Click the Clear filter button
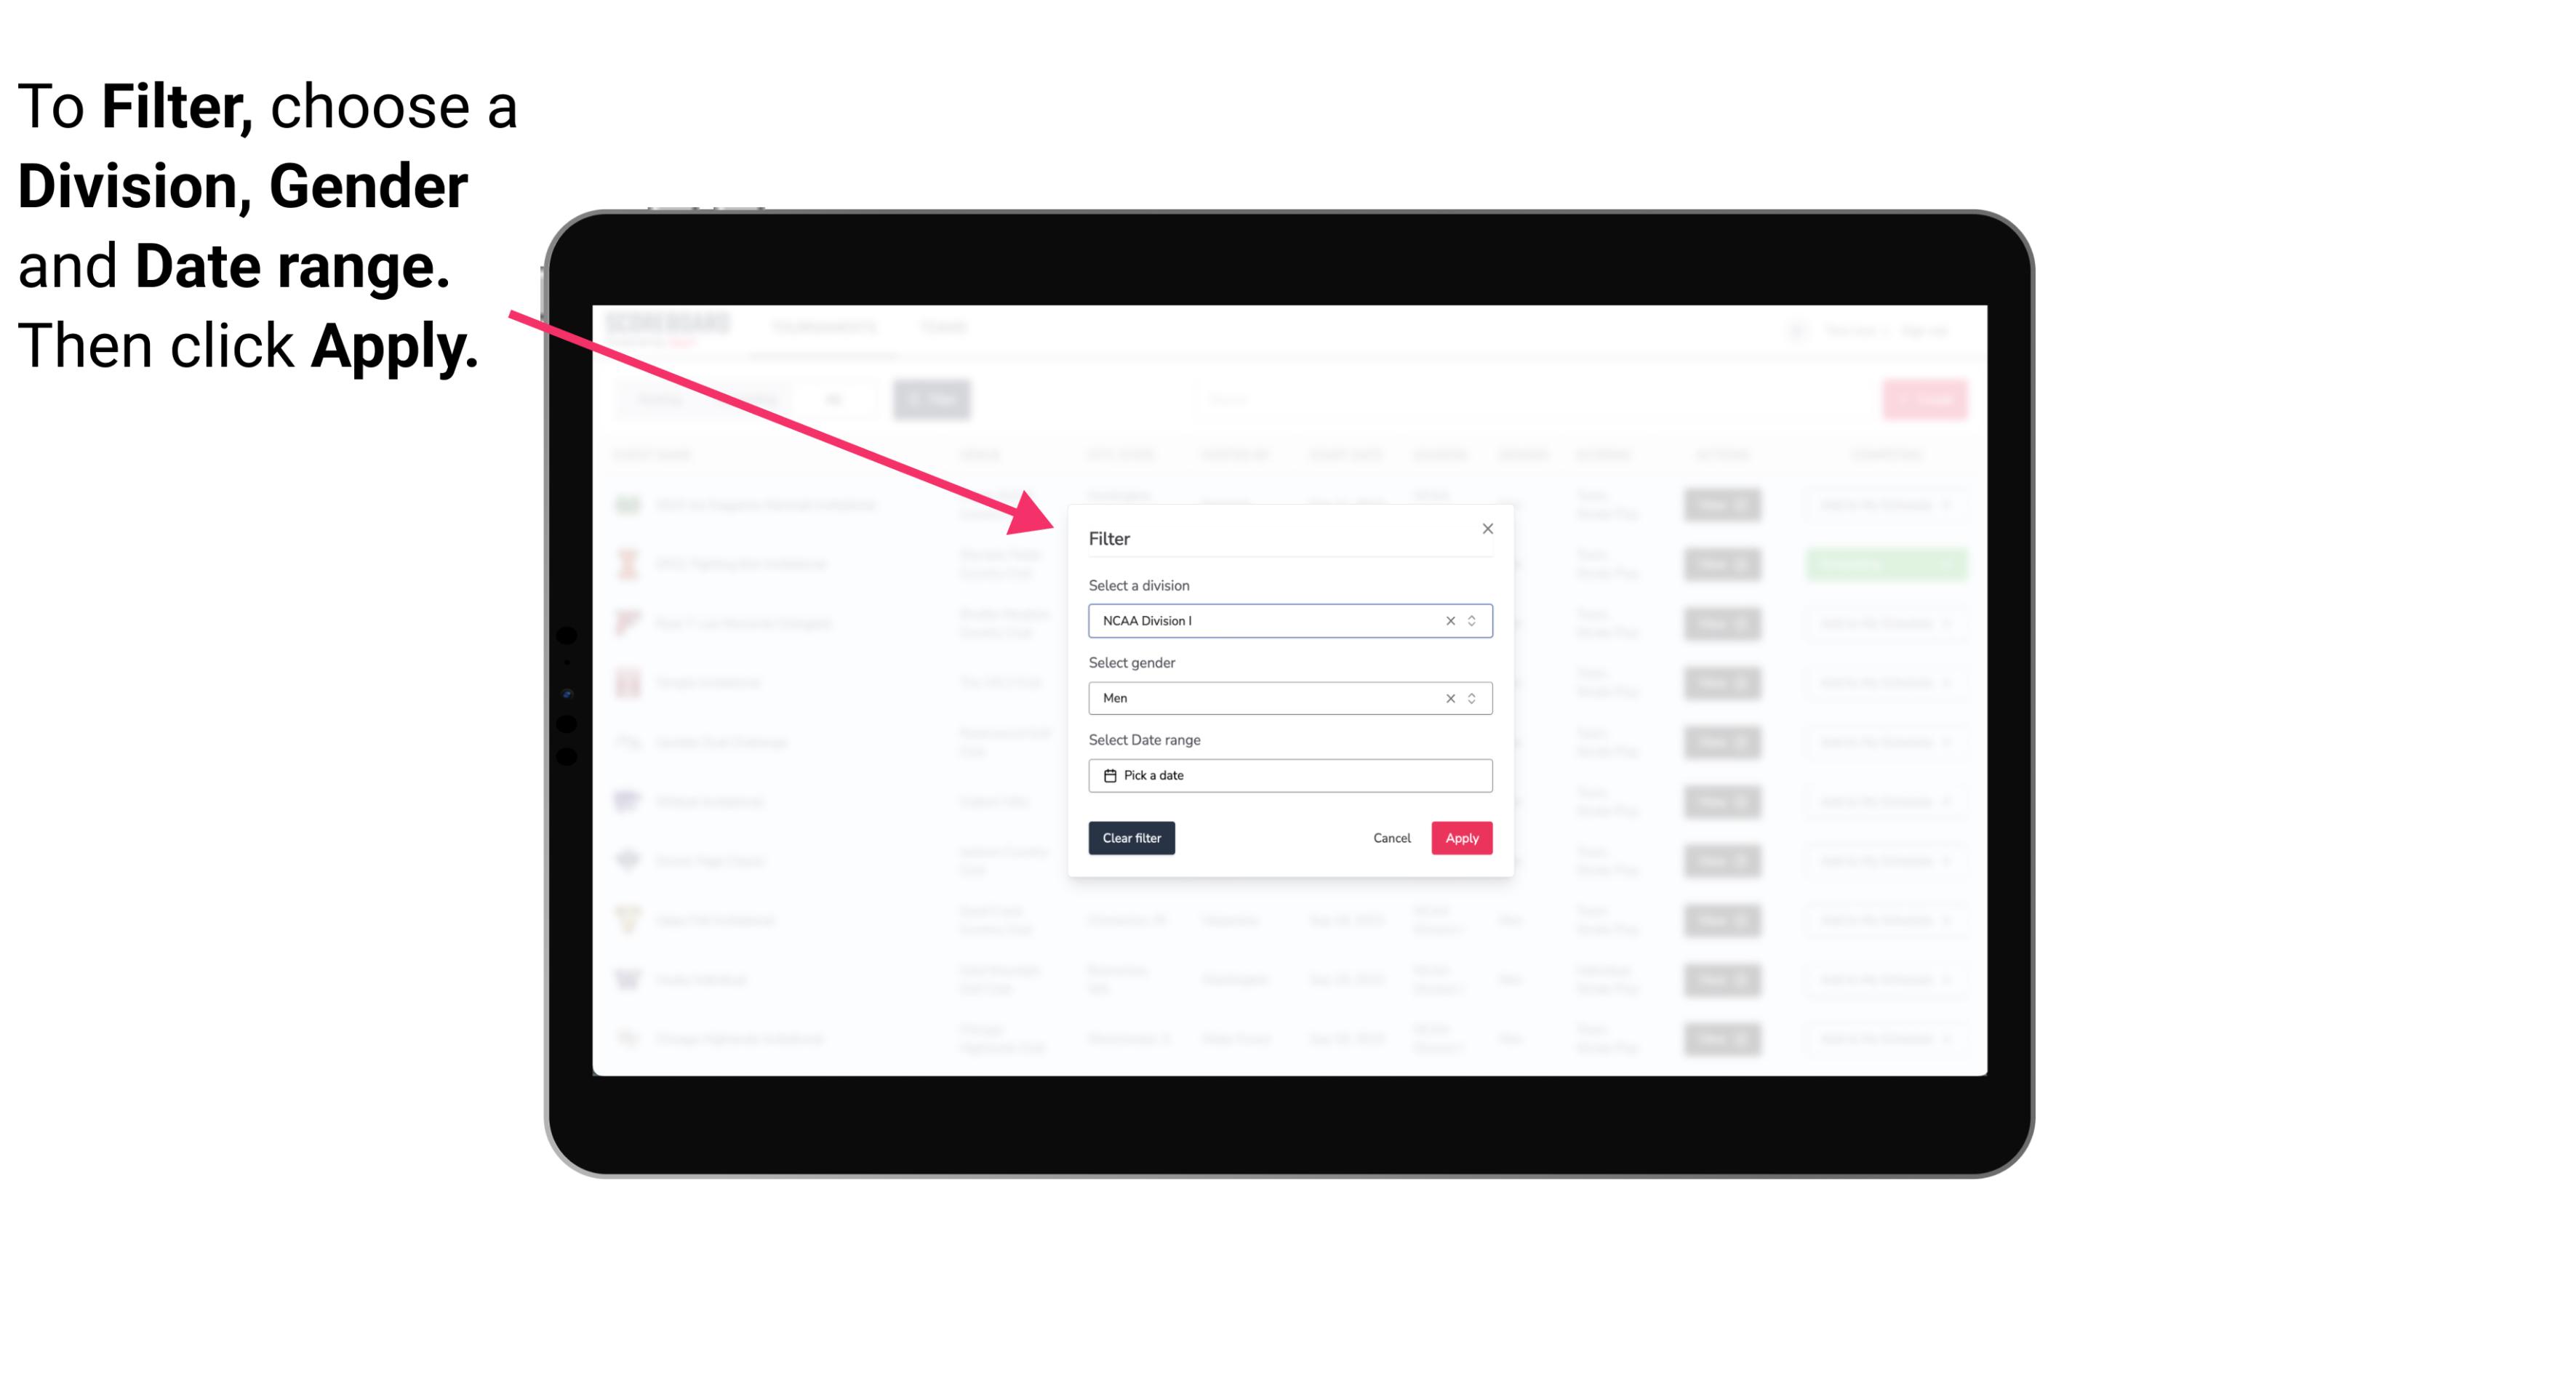 point(1130,838)
